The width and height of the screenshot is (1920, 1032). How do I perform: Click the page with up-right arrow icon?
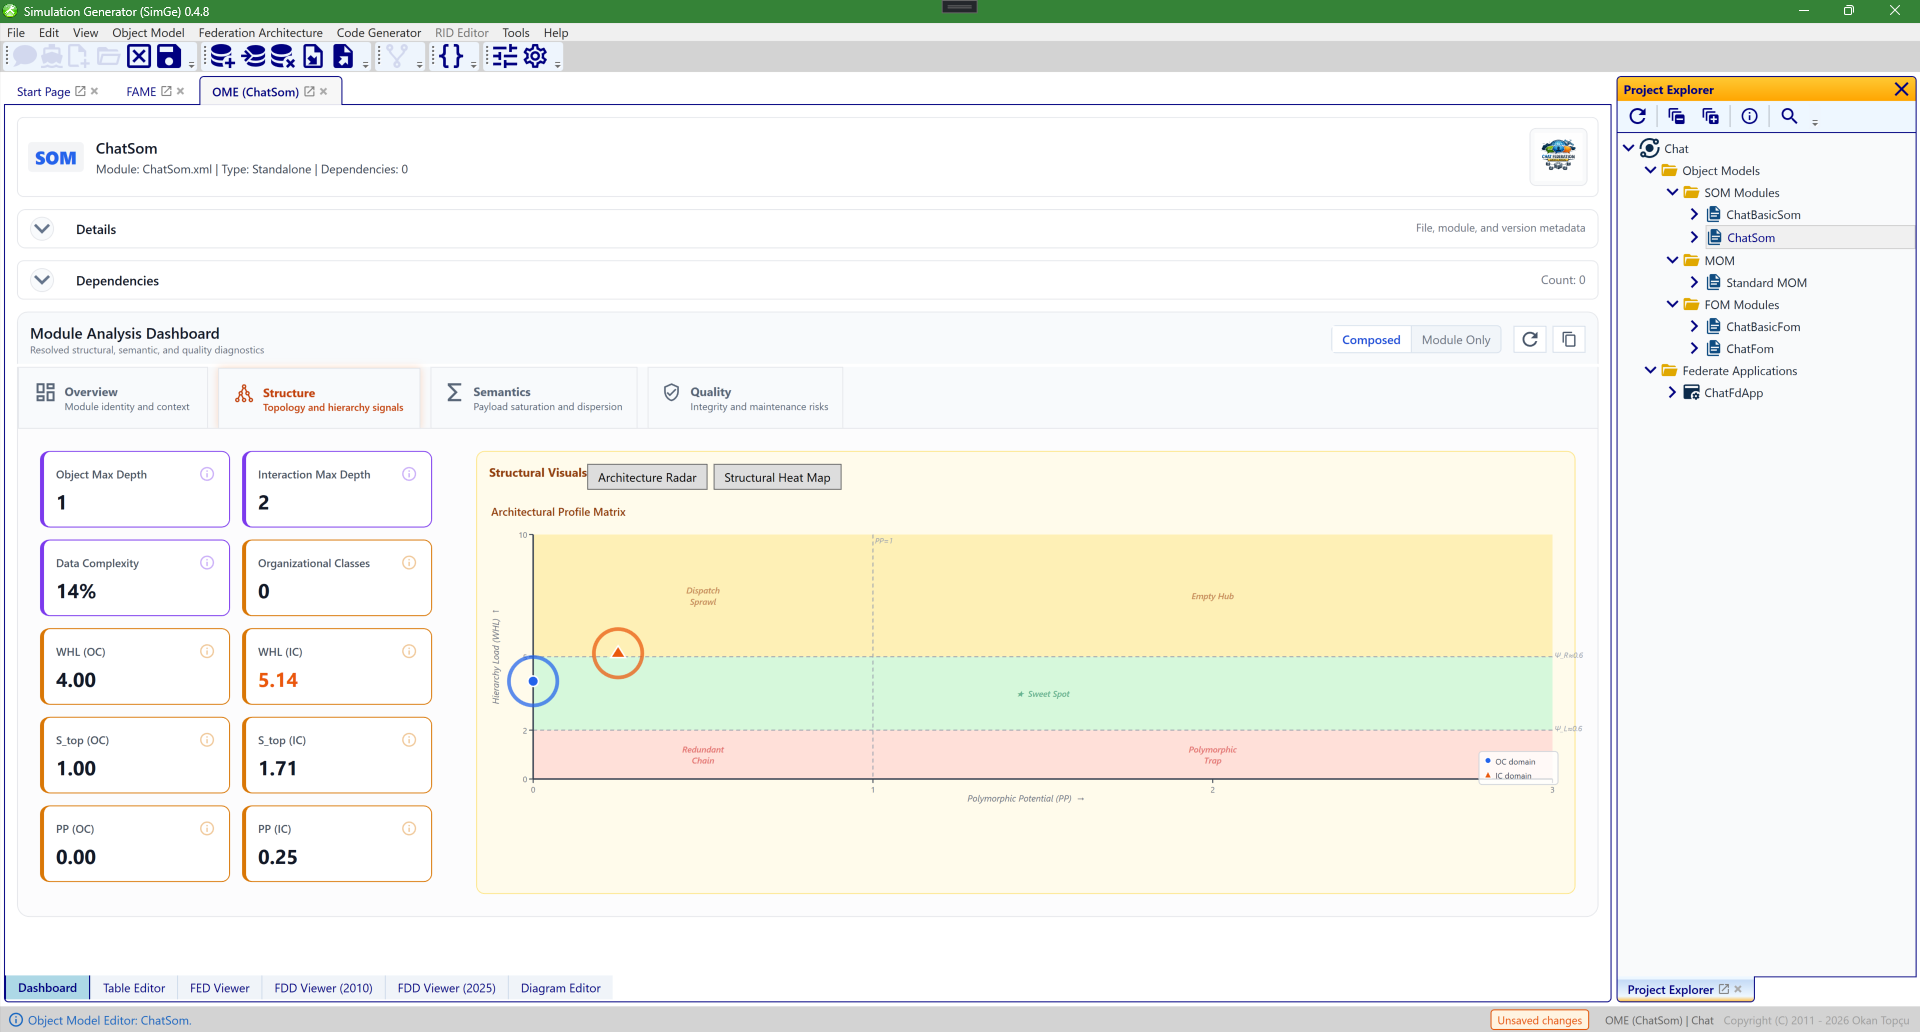(x=343, y=57)
